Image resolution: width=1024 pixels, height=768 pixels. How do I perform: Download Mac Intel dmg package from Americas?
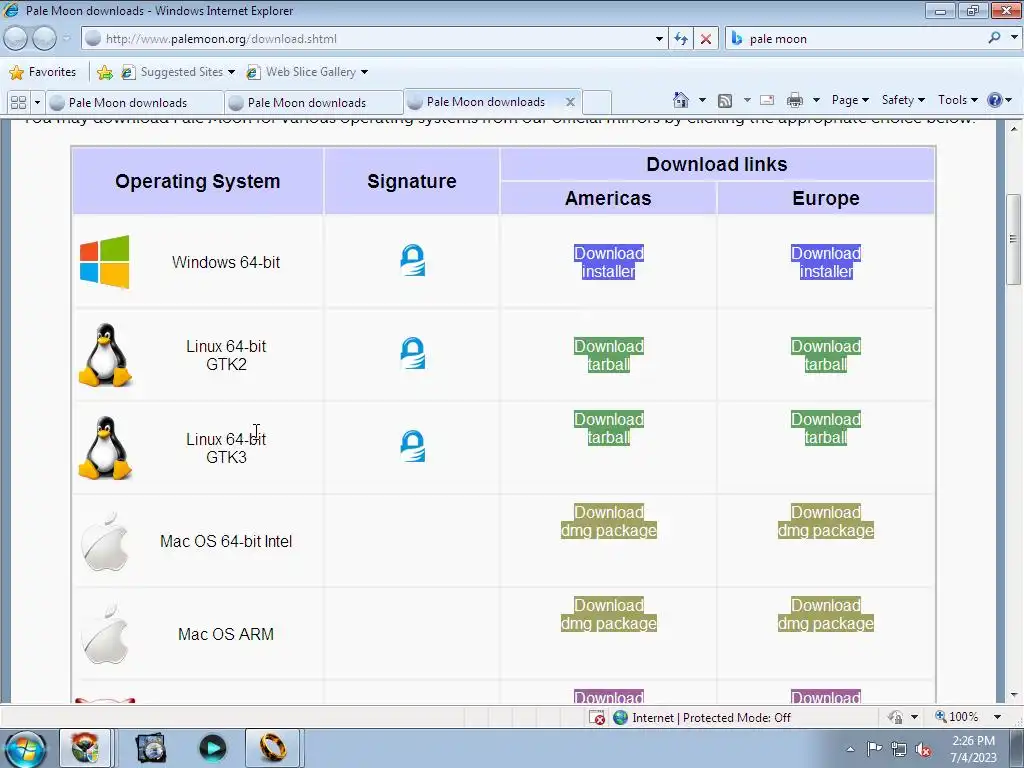[609, 521]
